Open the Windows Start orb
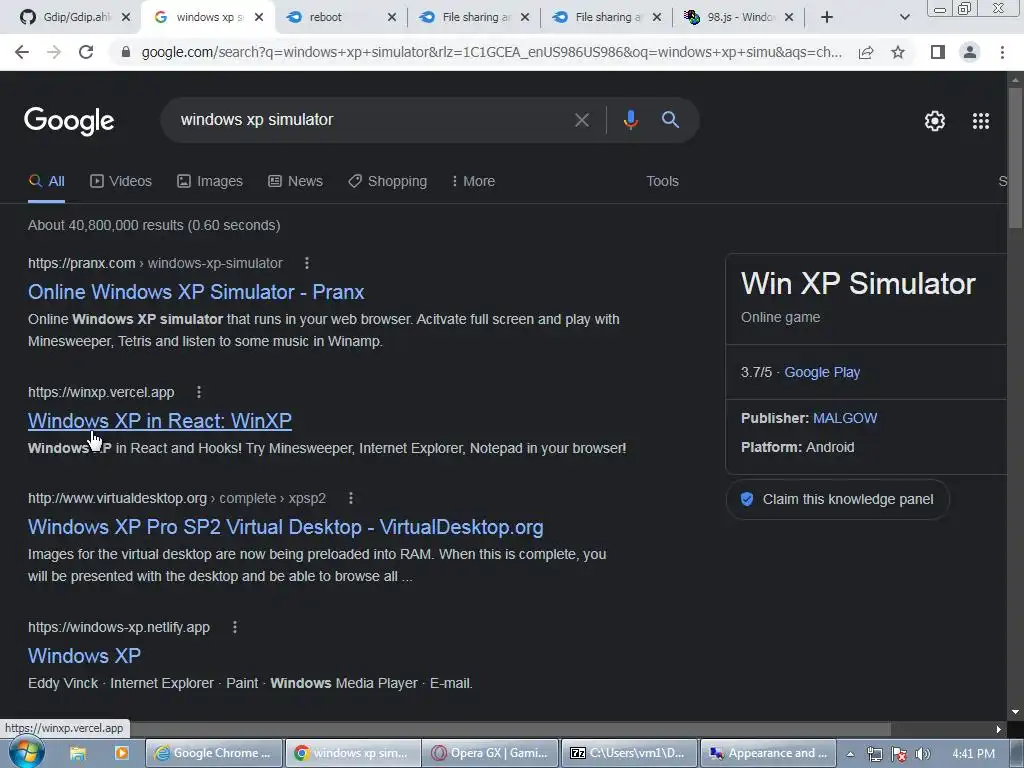1024x768 pixels. coord(27,752)
